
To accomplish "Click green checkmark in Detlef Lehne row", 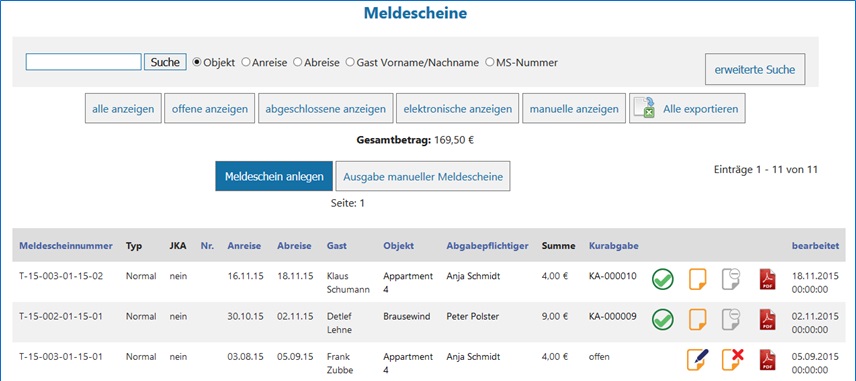I will point(663,319).
